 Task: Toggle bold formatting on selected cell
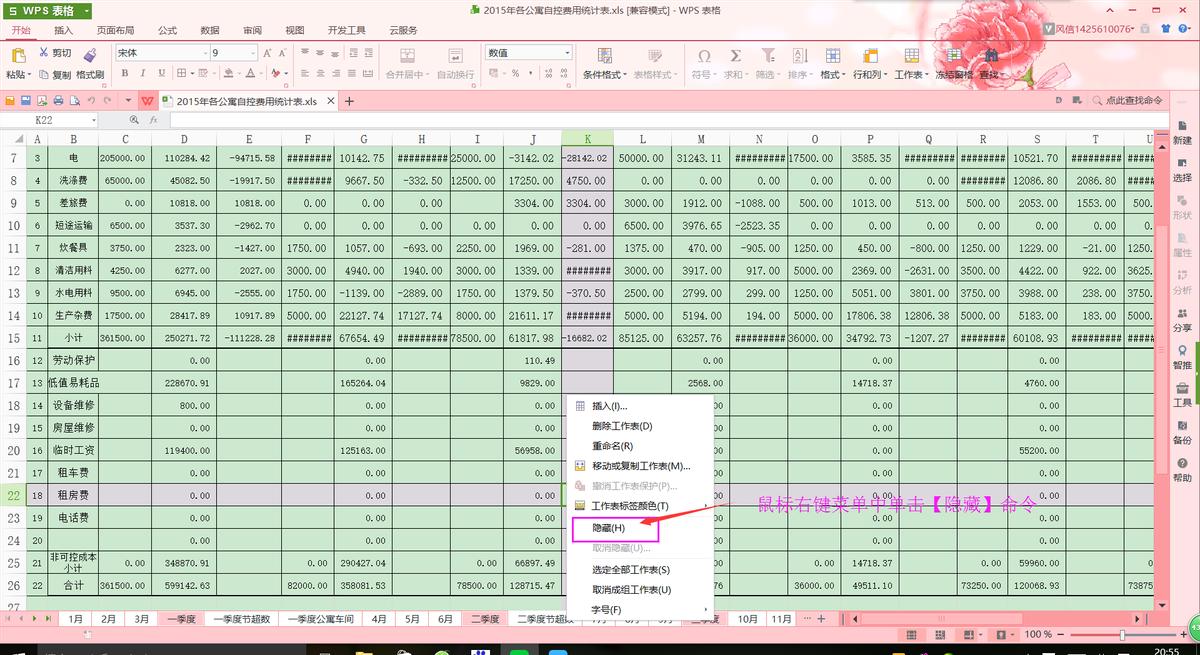125,72
